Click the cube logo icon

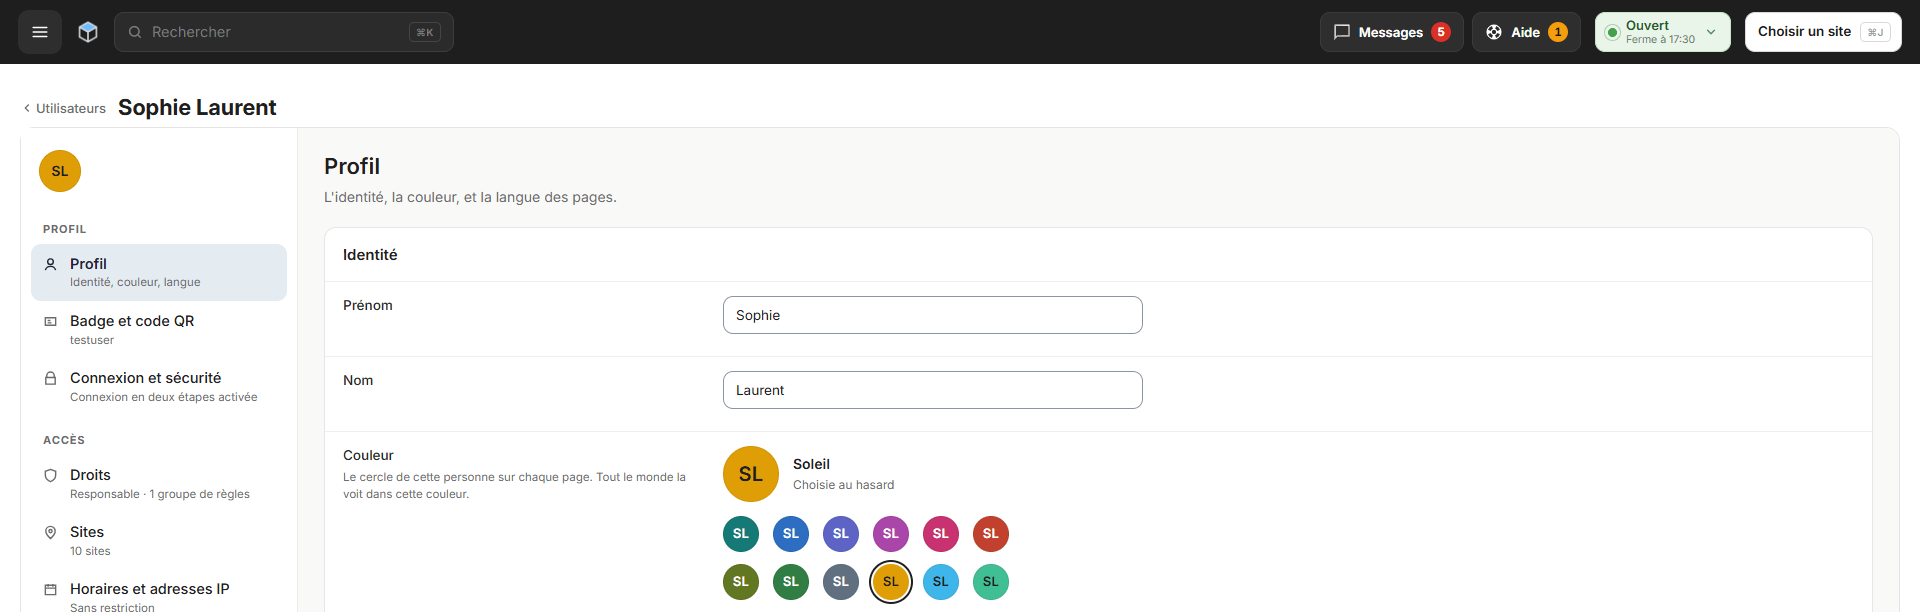coord(88,32)
